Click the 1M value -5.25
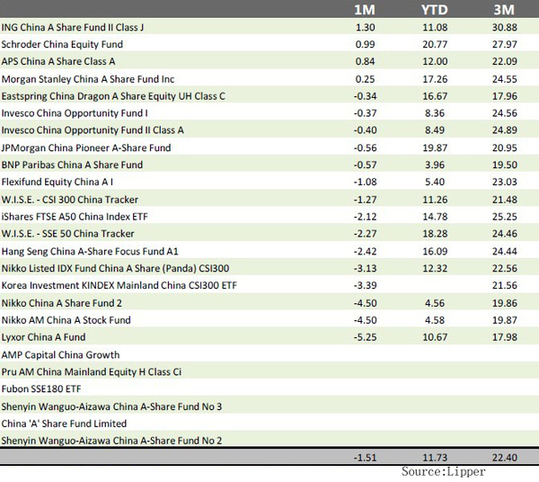The width and height of the screenshot is (539, 482). pyautogui.click(x=365, y=337)
